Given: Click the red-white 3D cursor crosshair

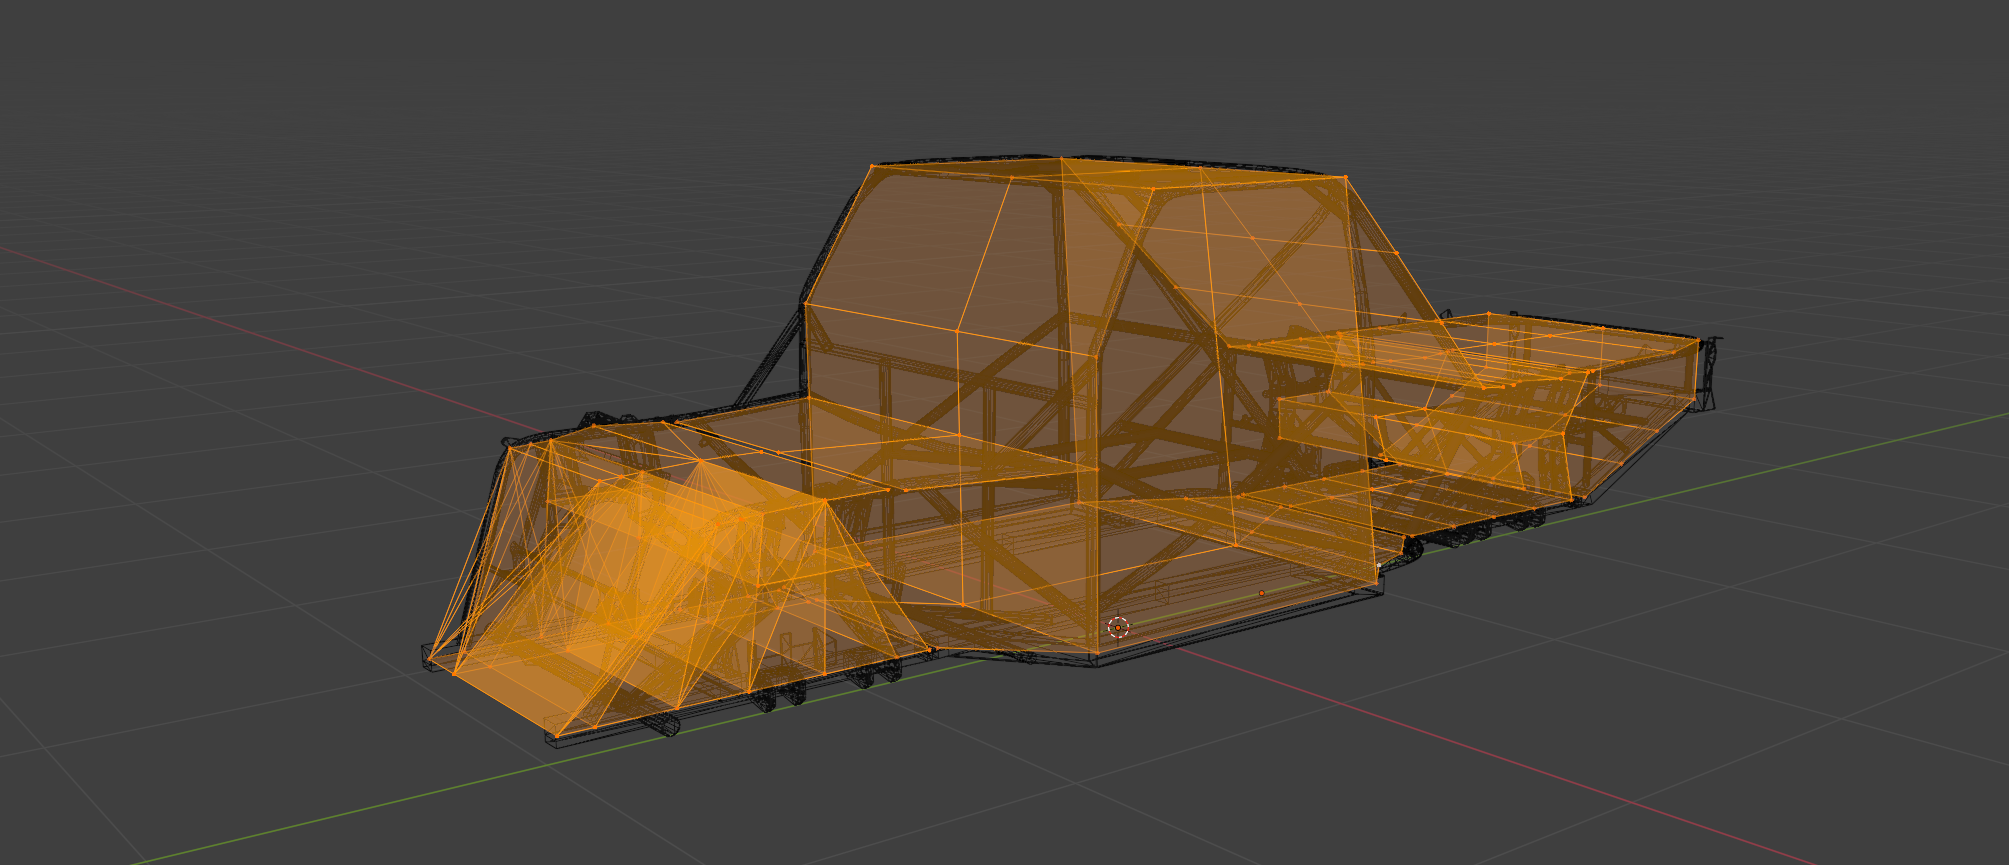Looking at the screenshot, I should click(1118, 627).
